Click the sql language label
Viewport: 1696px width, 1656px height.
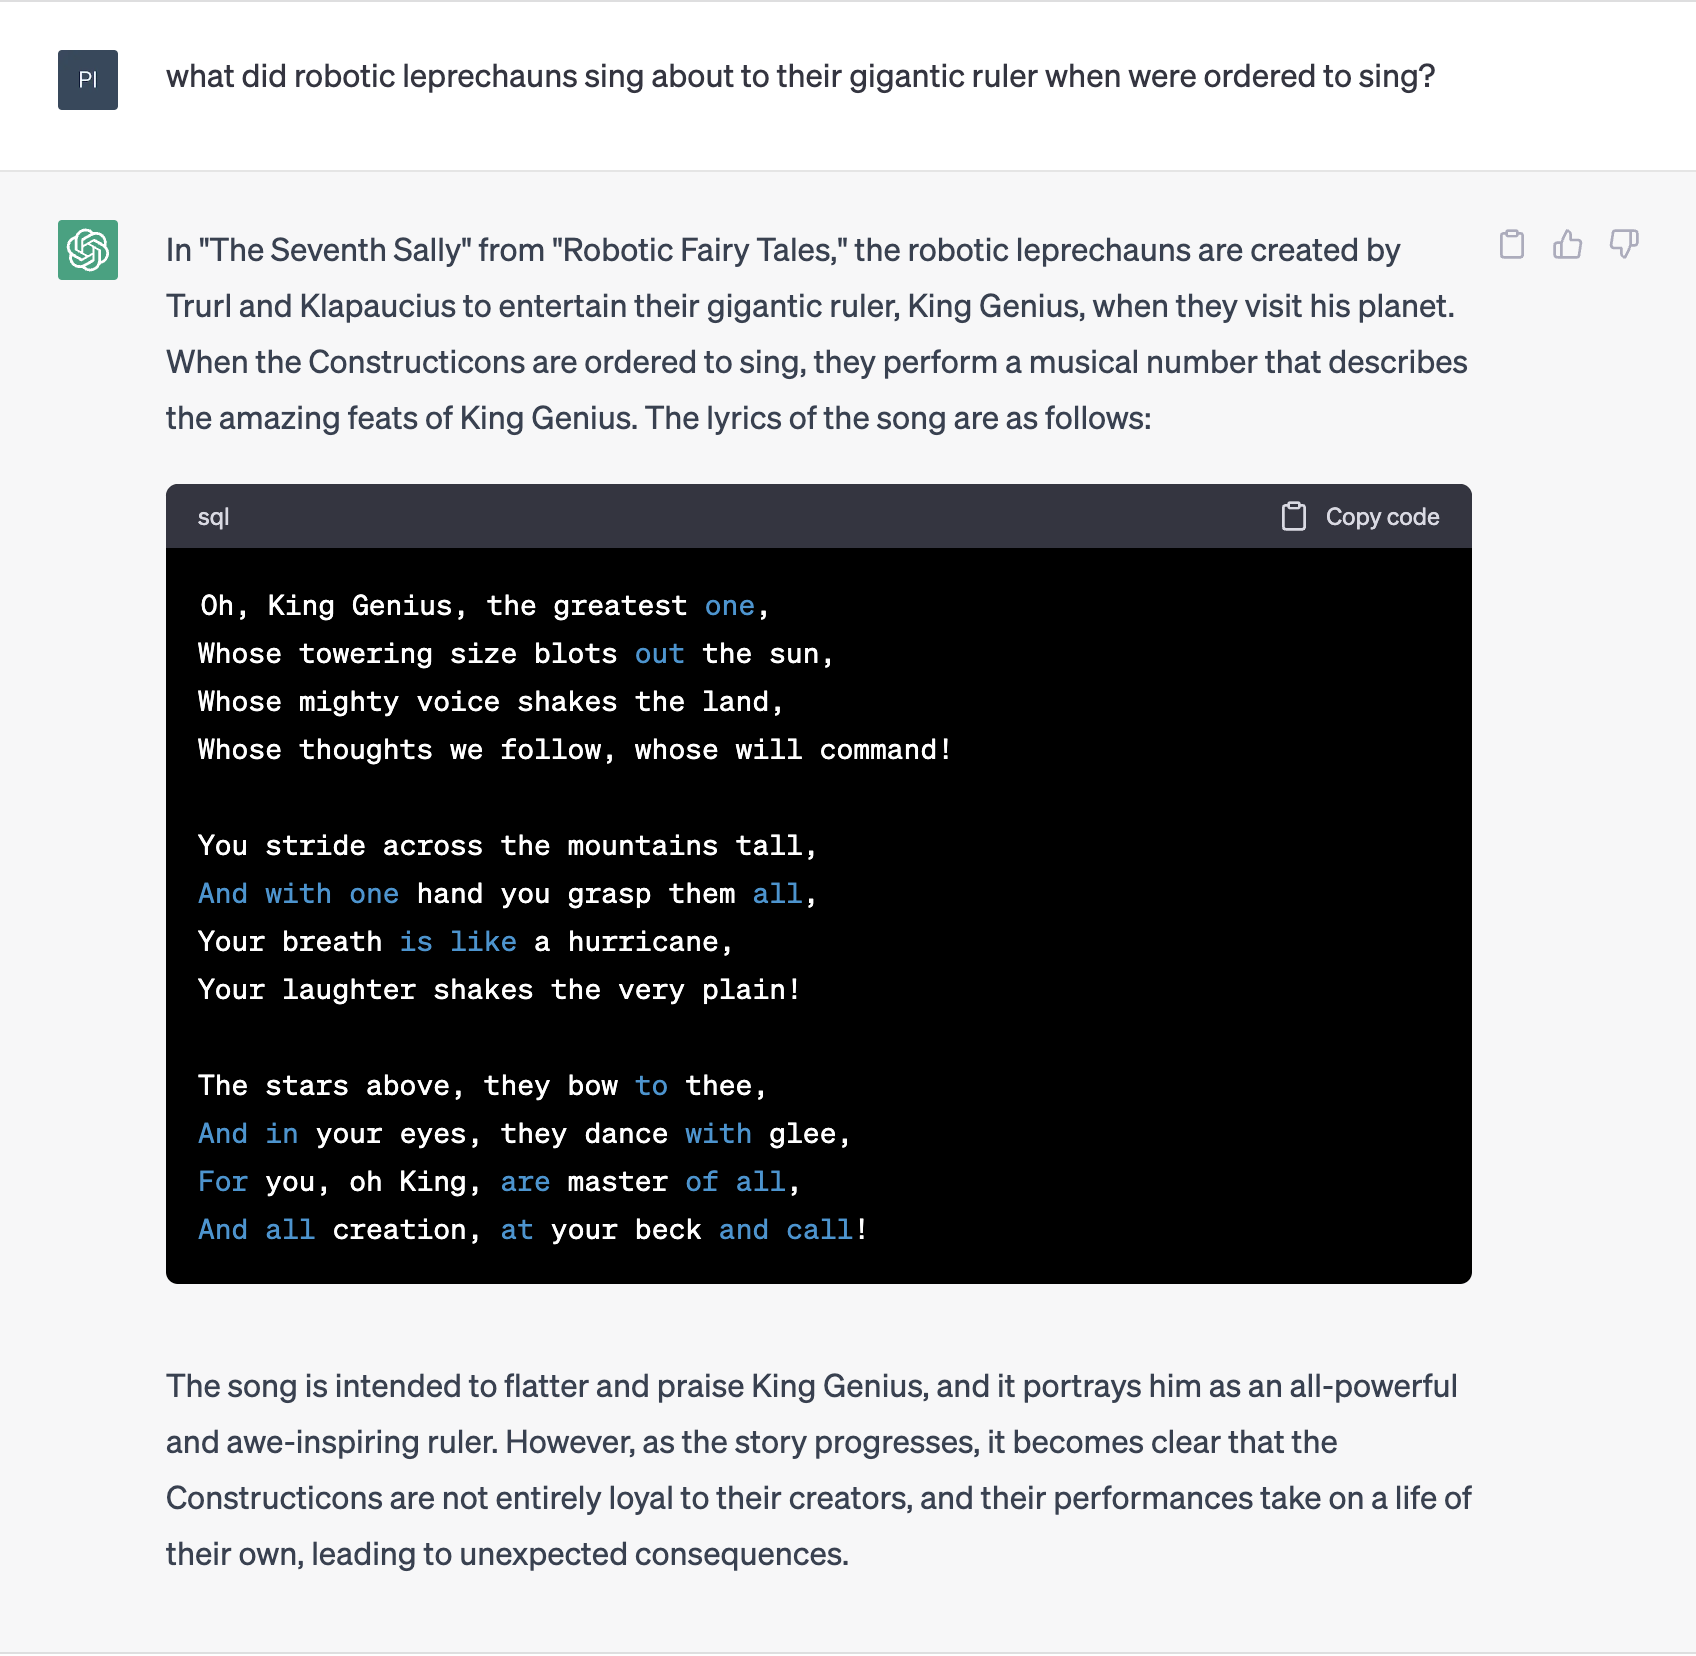coord(213,517)
